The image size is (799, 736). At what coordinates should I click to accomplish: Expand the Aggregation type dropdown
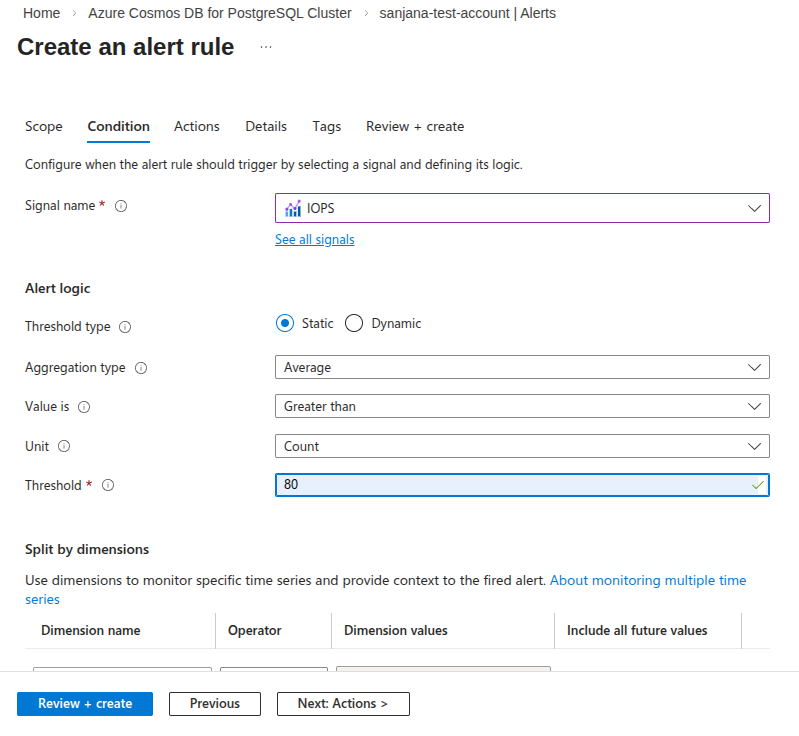(522, 367)
